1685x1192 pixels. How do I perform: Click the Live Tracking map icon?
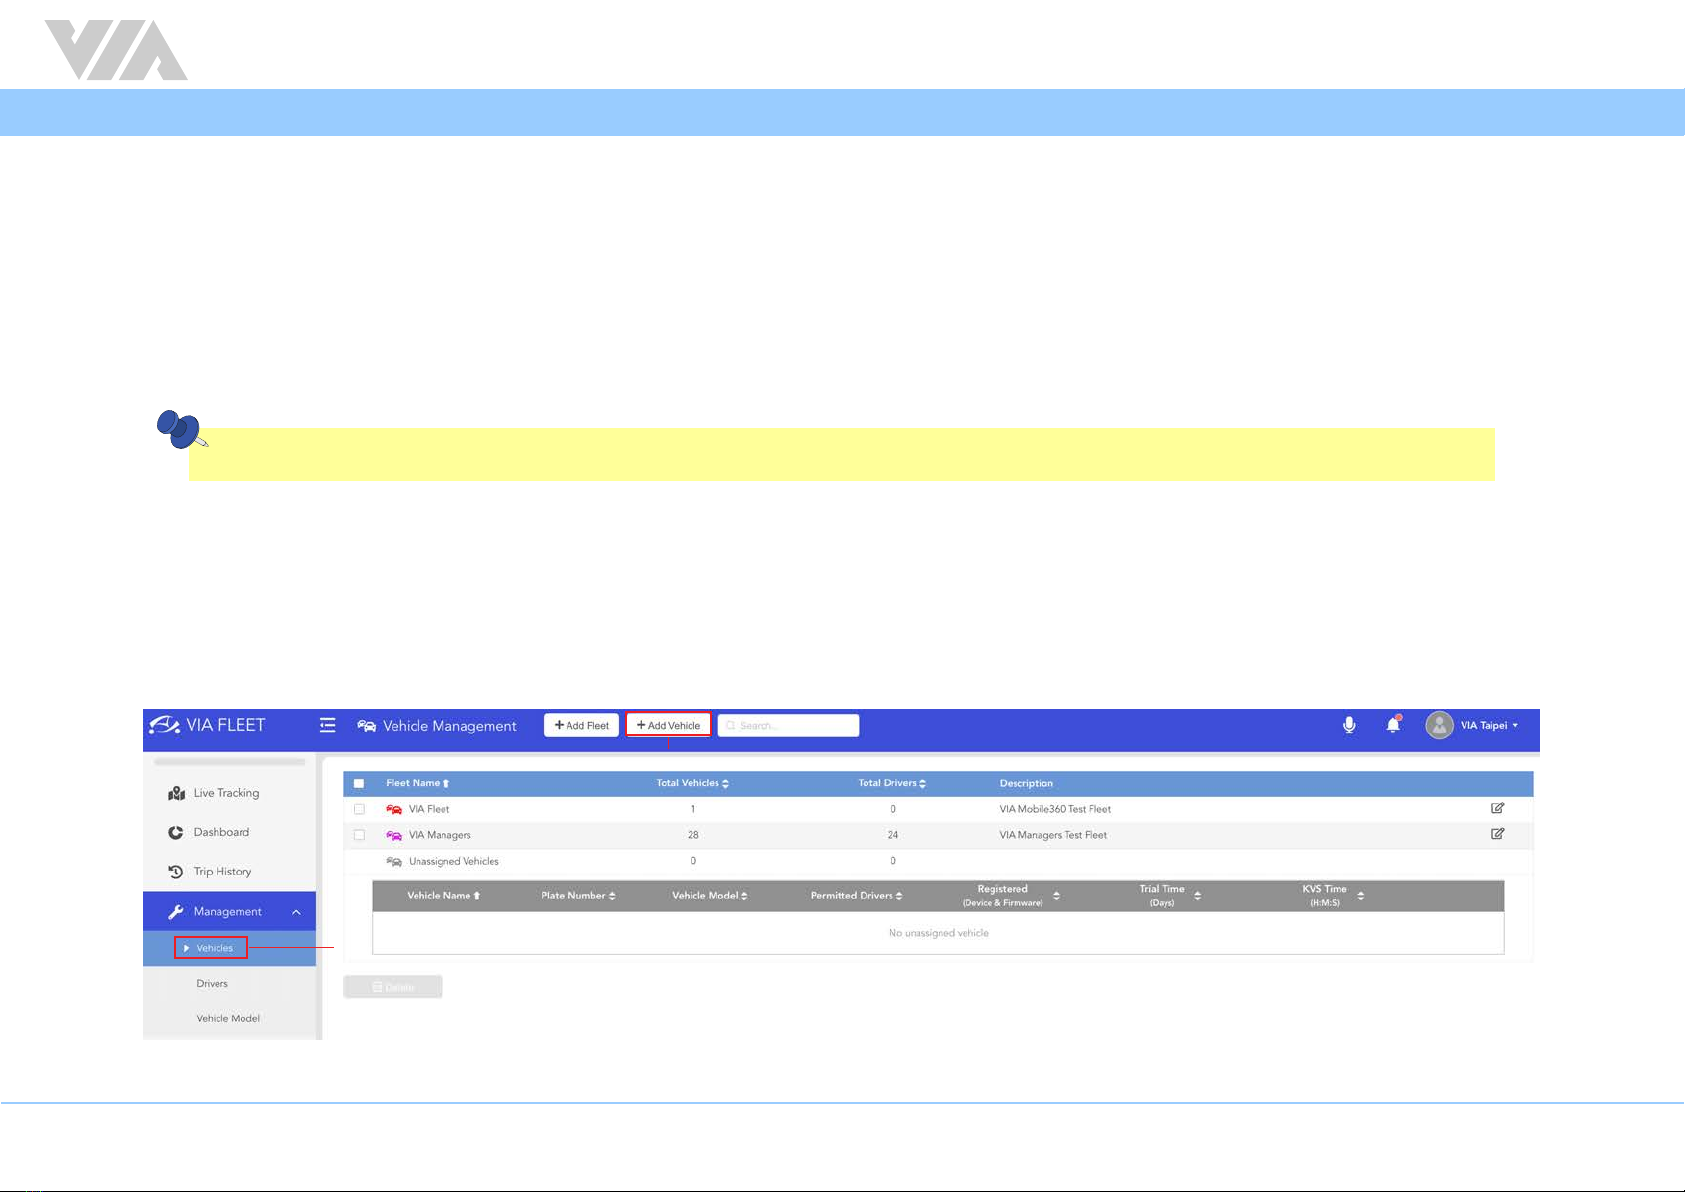(x=177, y=793)
